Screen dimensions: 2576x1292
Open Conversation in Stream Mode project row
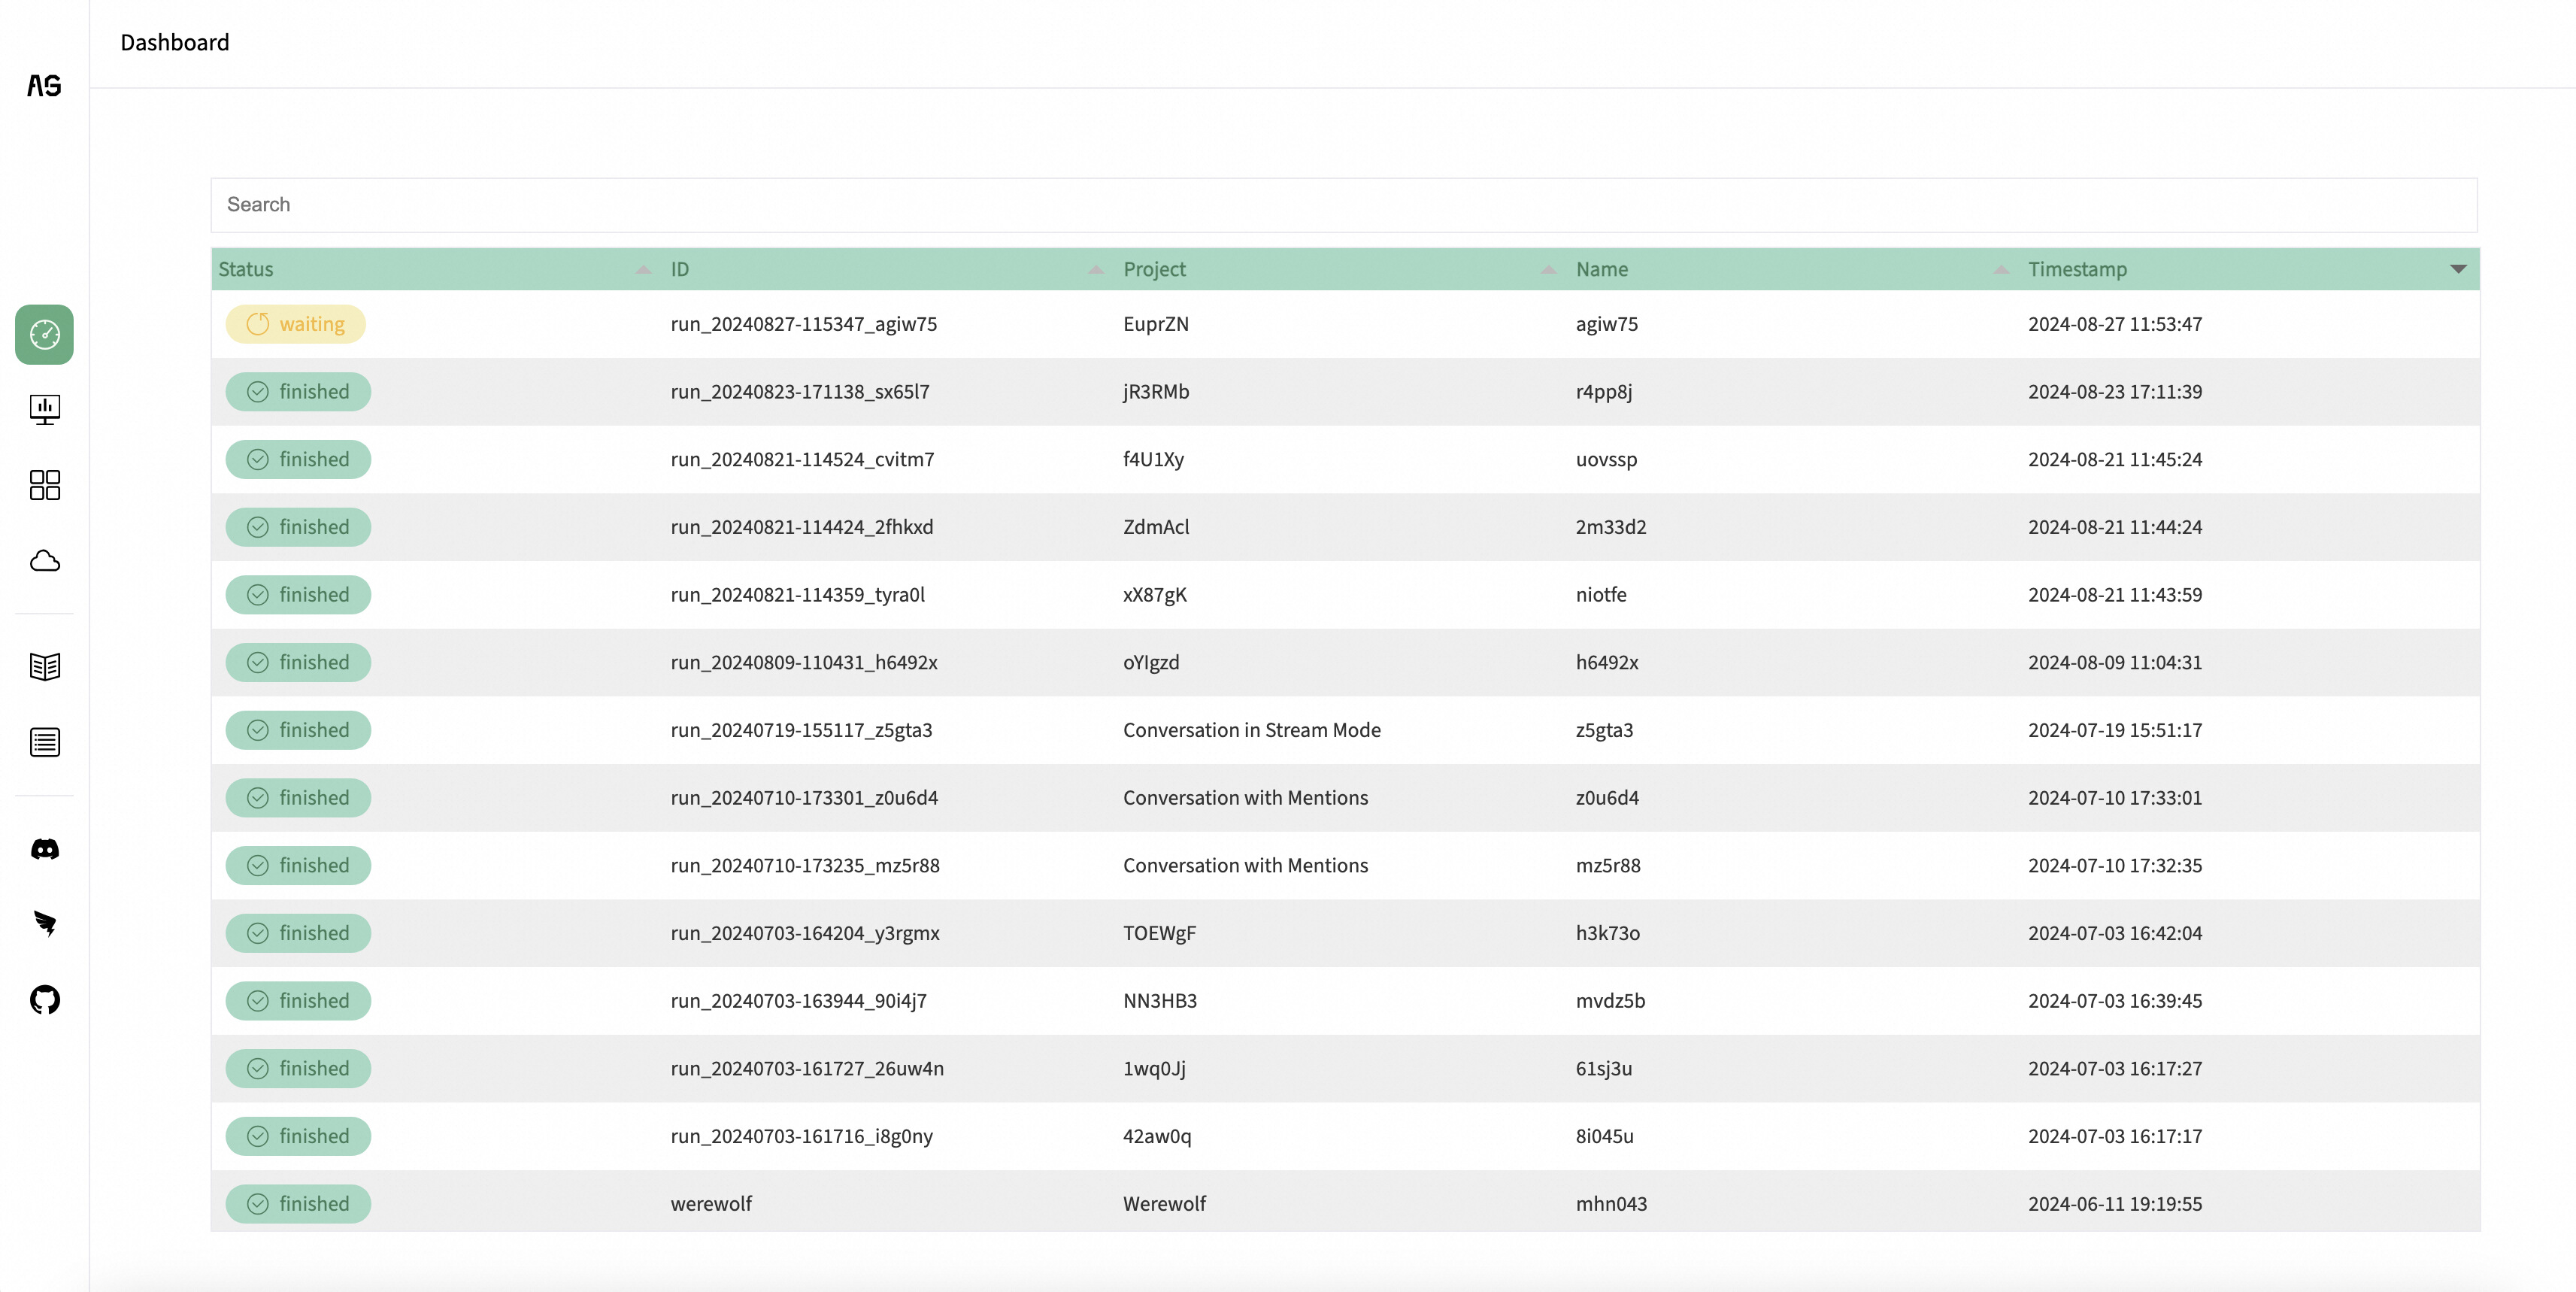[1251, 730]
